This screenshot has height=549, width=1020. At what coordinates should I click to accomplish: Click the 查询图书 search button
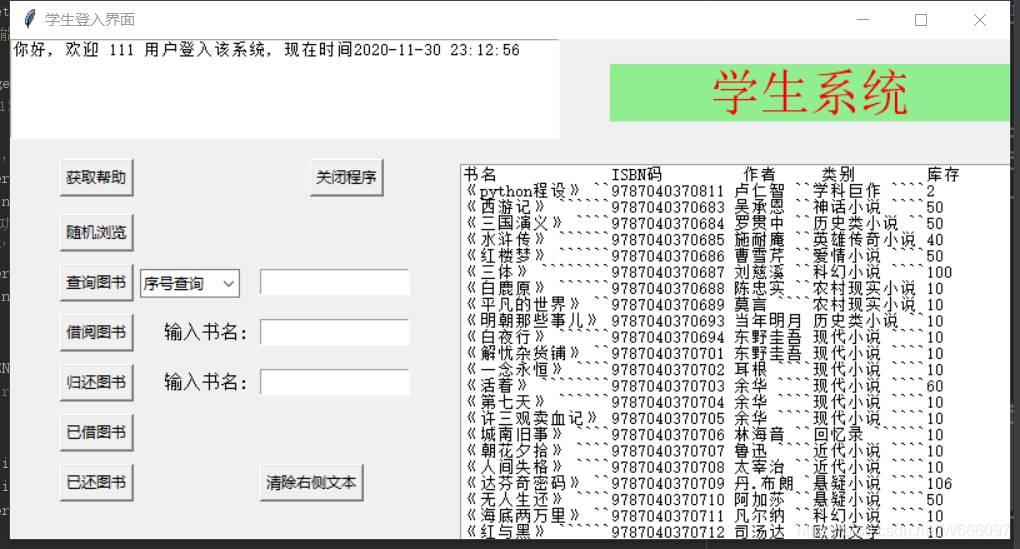96,282
